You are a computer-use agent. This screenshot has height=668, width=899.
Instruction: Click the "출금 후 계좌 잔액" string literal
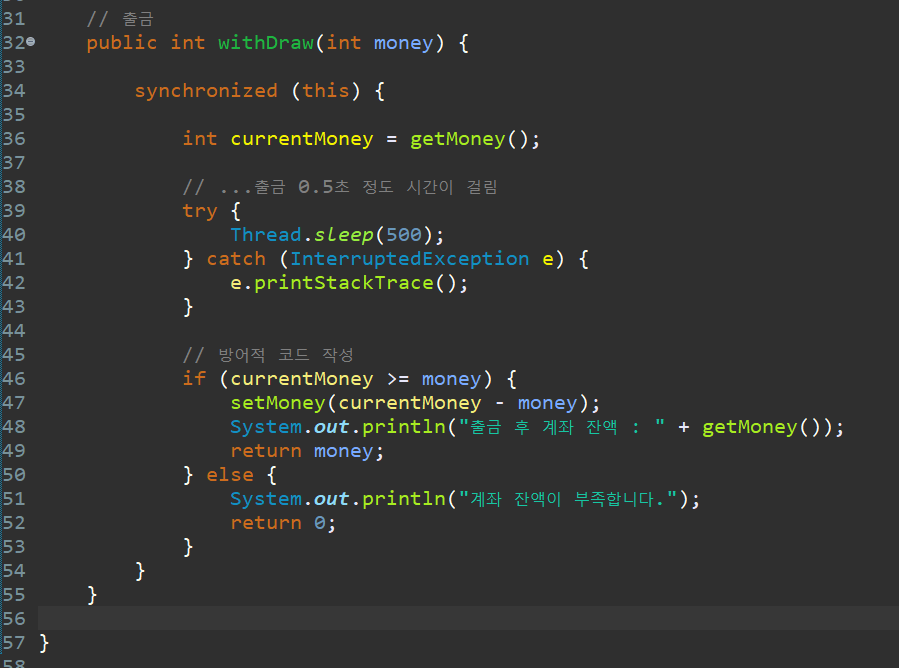(561, 427)
